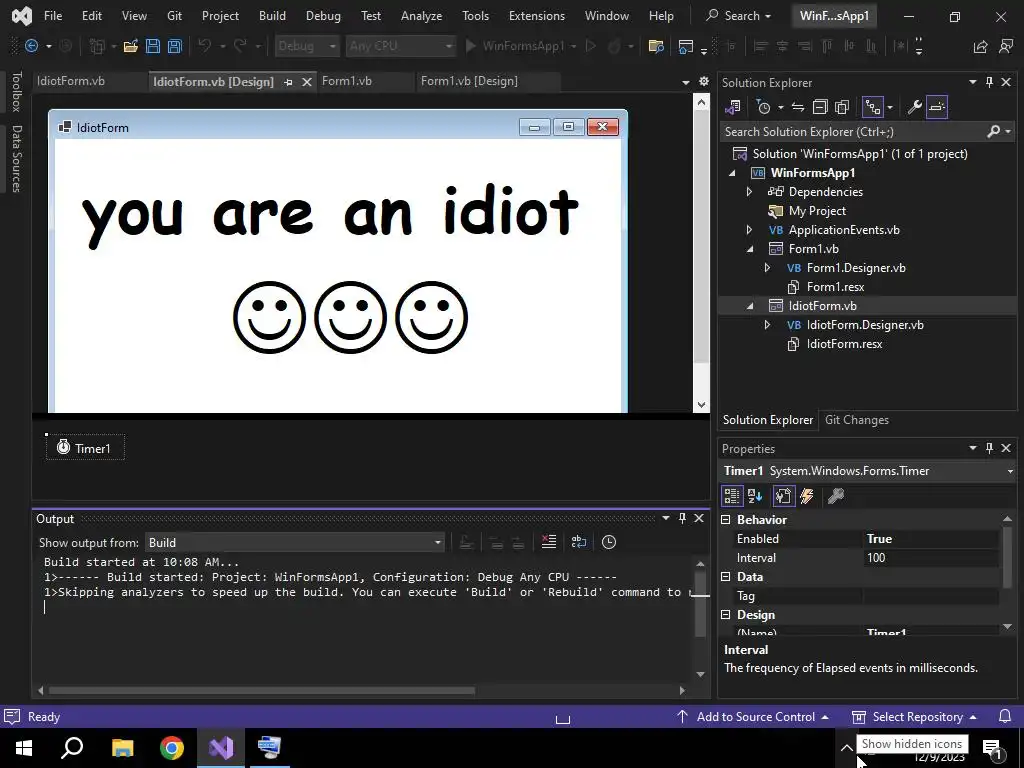Viewport: 1024px width, 768px height.
Task: Toggle Show All Files in Solution Explorer
Action: click(842, 107)
